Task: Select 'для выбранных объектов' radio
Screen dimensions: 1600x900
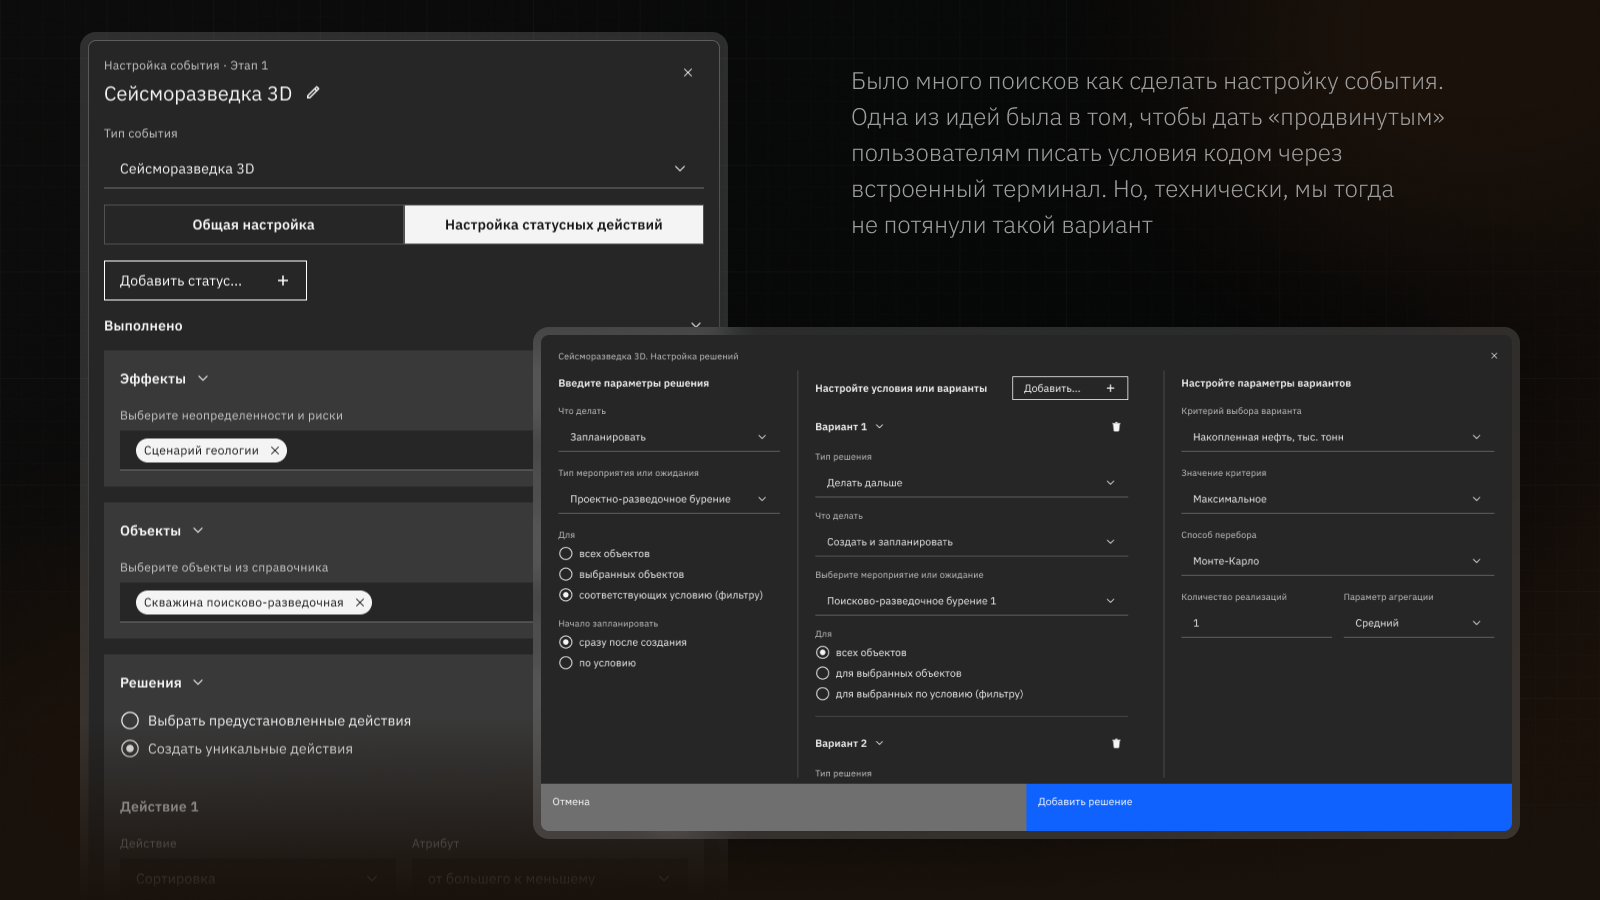Action: 823,674
